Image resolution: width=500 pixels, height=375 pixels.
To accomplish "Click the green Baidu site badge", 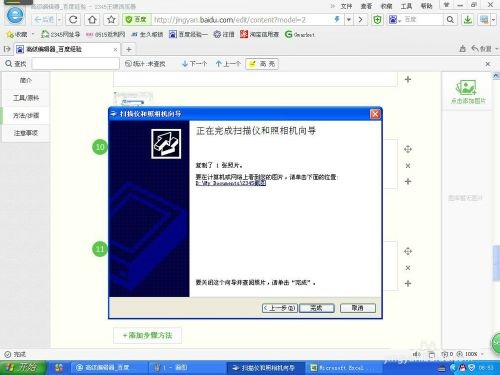I will (137, 20).
